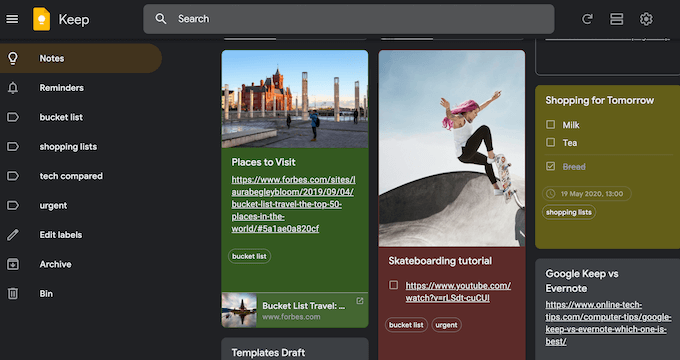680x360 pixels.
Task: Click the Bin trash icon
Action: 13,294
